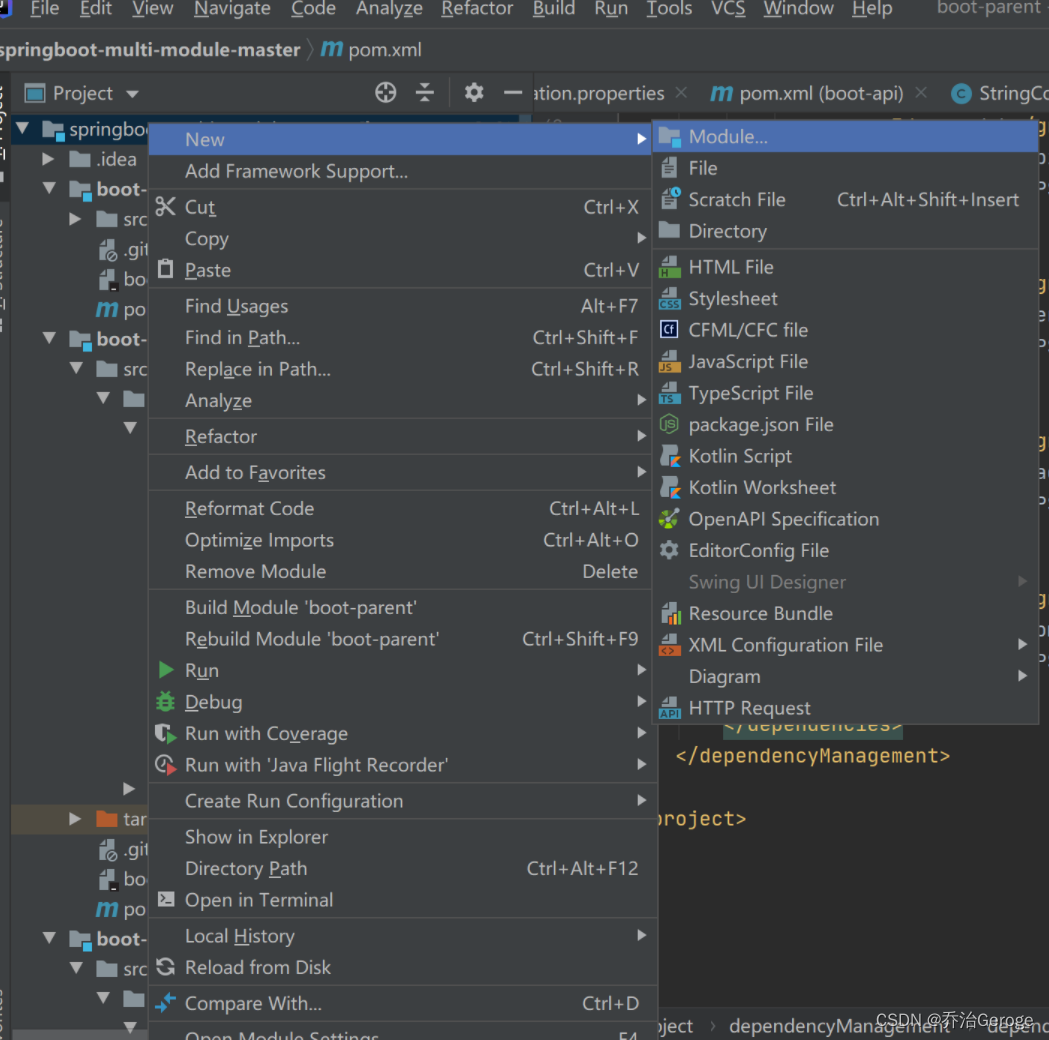Viewport: 1049px width, 1040px height.
Task: Click the Paste clipboard icon
Action: click(x=165, y=269)
